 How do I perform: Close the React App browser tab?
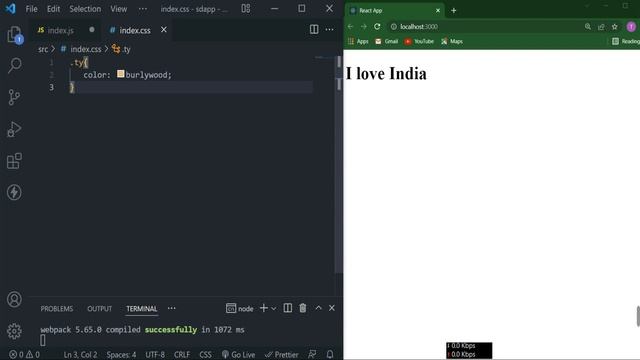438,11
